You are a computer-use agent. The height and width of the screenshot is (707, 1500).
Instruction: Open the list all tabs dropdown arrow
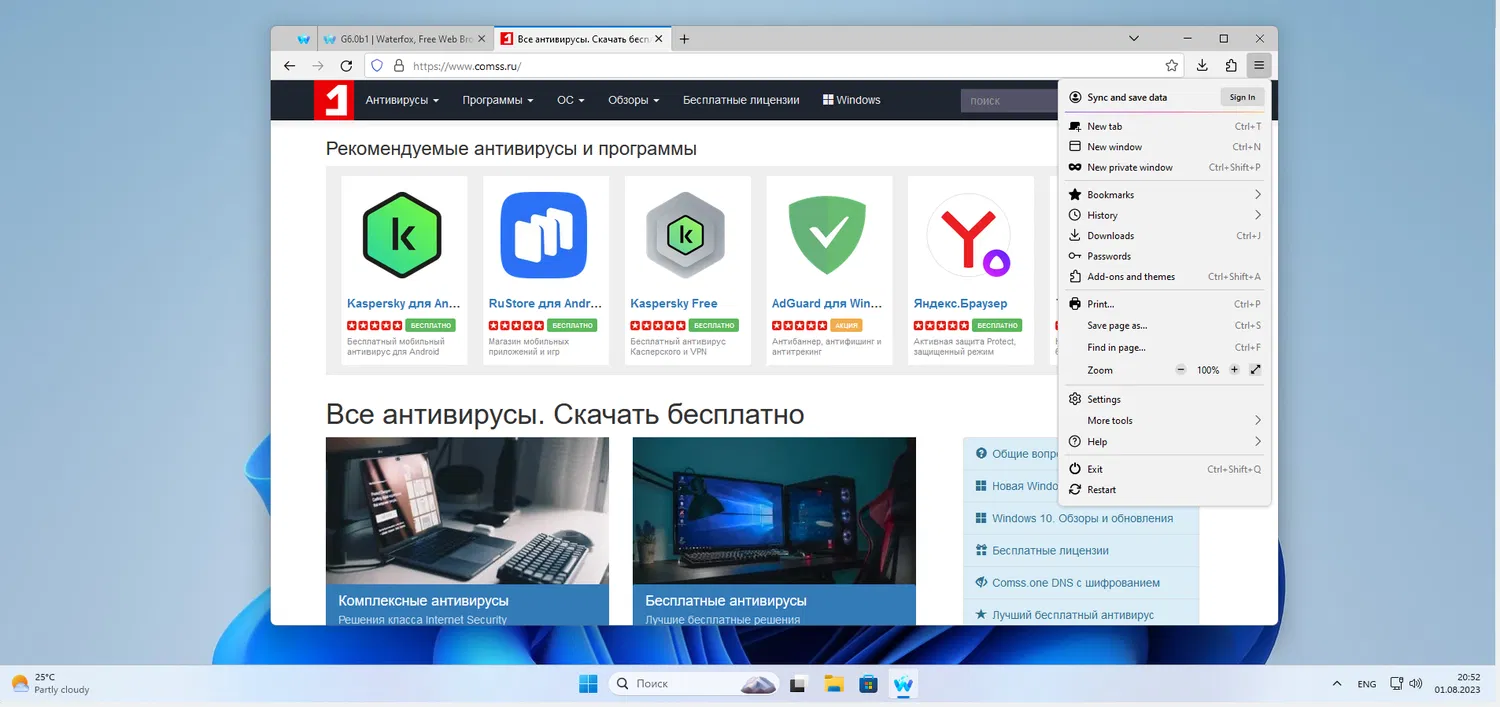[1134, 39]
